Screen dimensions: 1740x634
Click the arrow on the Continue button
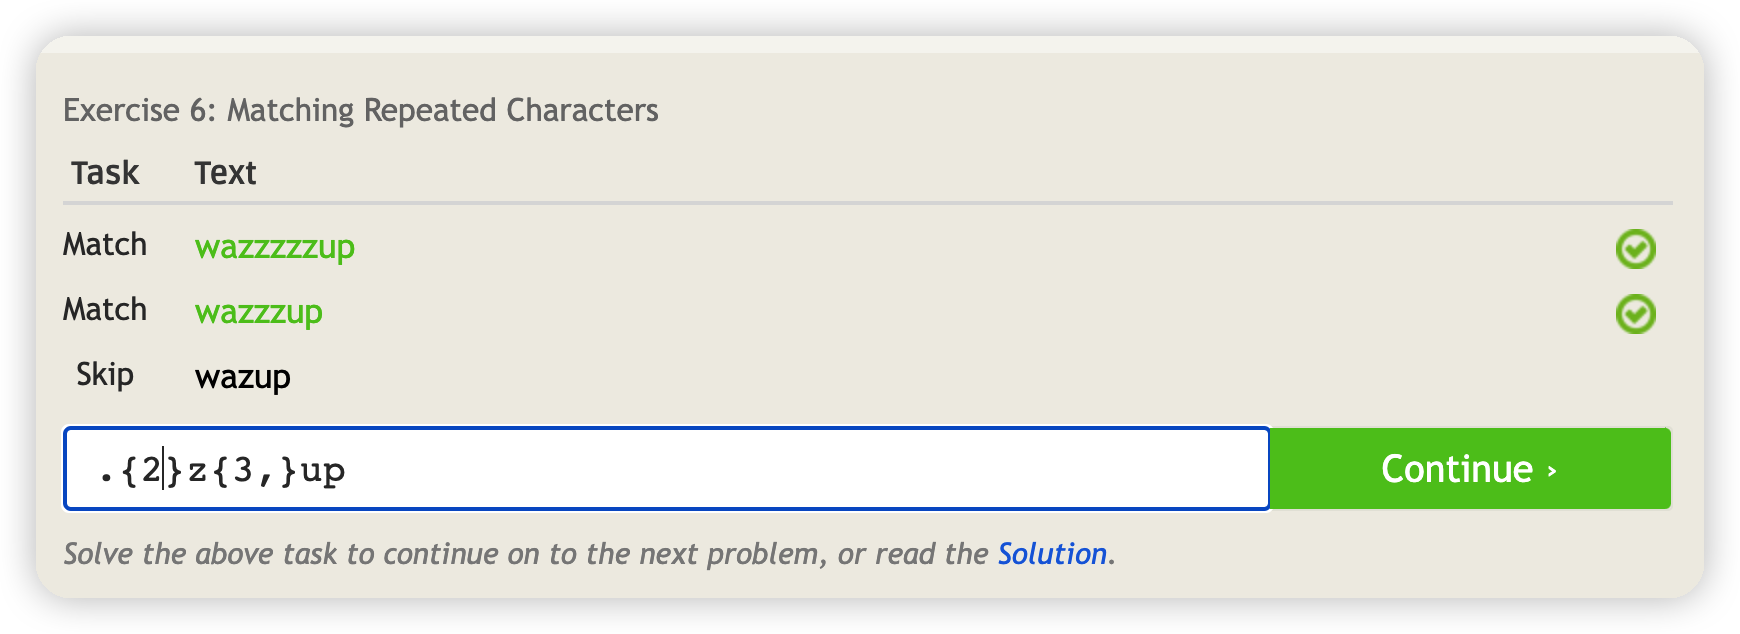pos(1552,470)
